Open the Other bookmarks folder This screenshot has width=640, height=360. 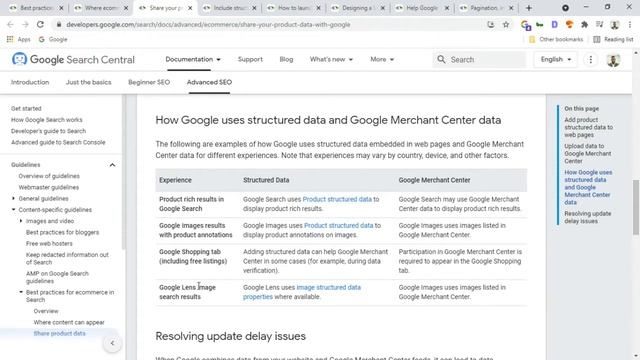(556, 40)
